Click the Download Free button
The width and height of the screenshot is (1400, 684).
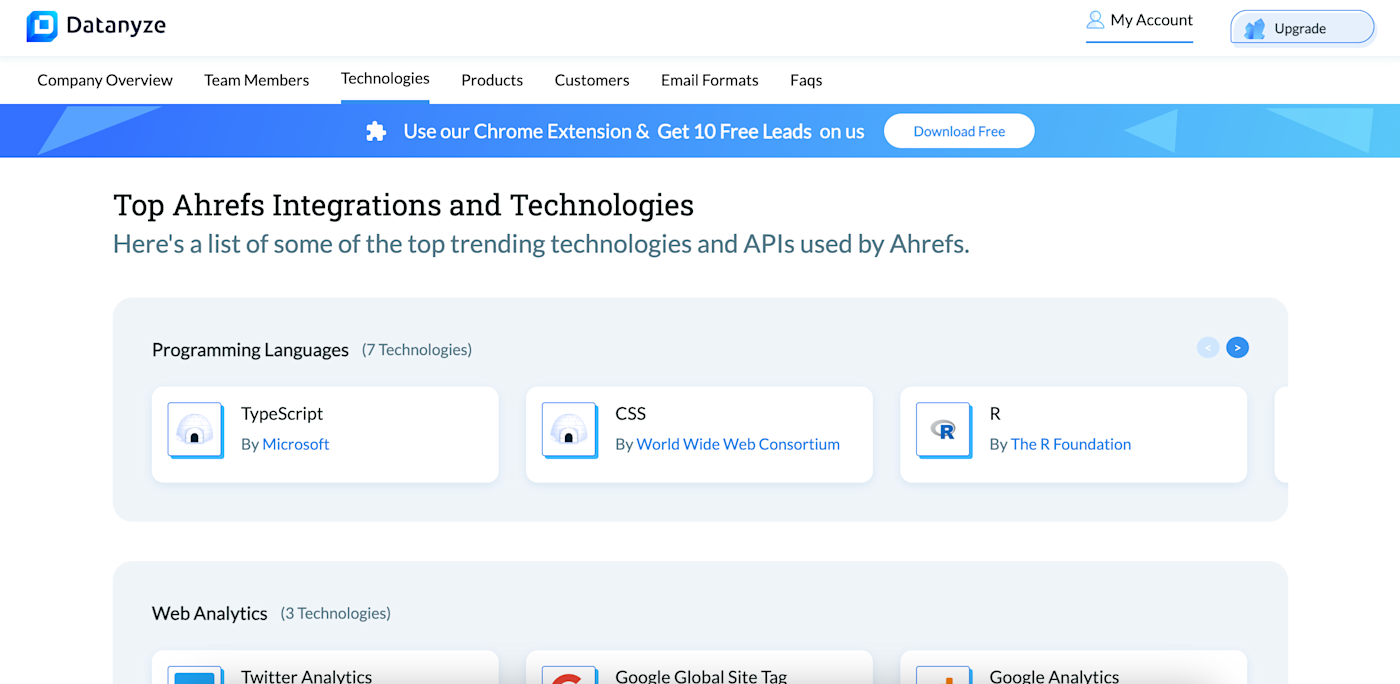(959, 131)
